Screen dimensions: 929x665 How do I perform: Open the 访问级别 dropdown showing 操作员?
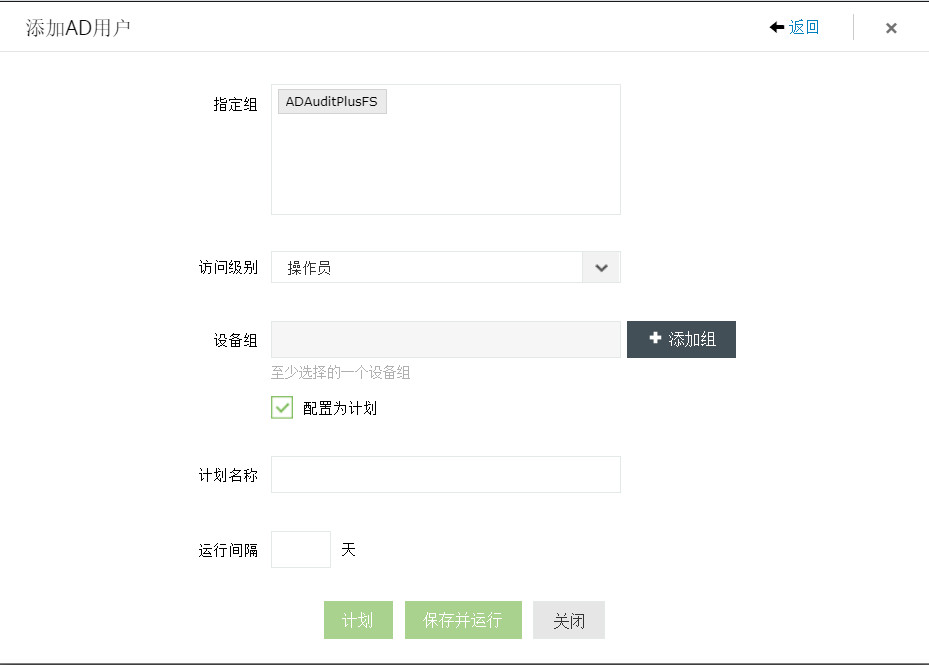pos(427,268)
